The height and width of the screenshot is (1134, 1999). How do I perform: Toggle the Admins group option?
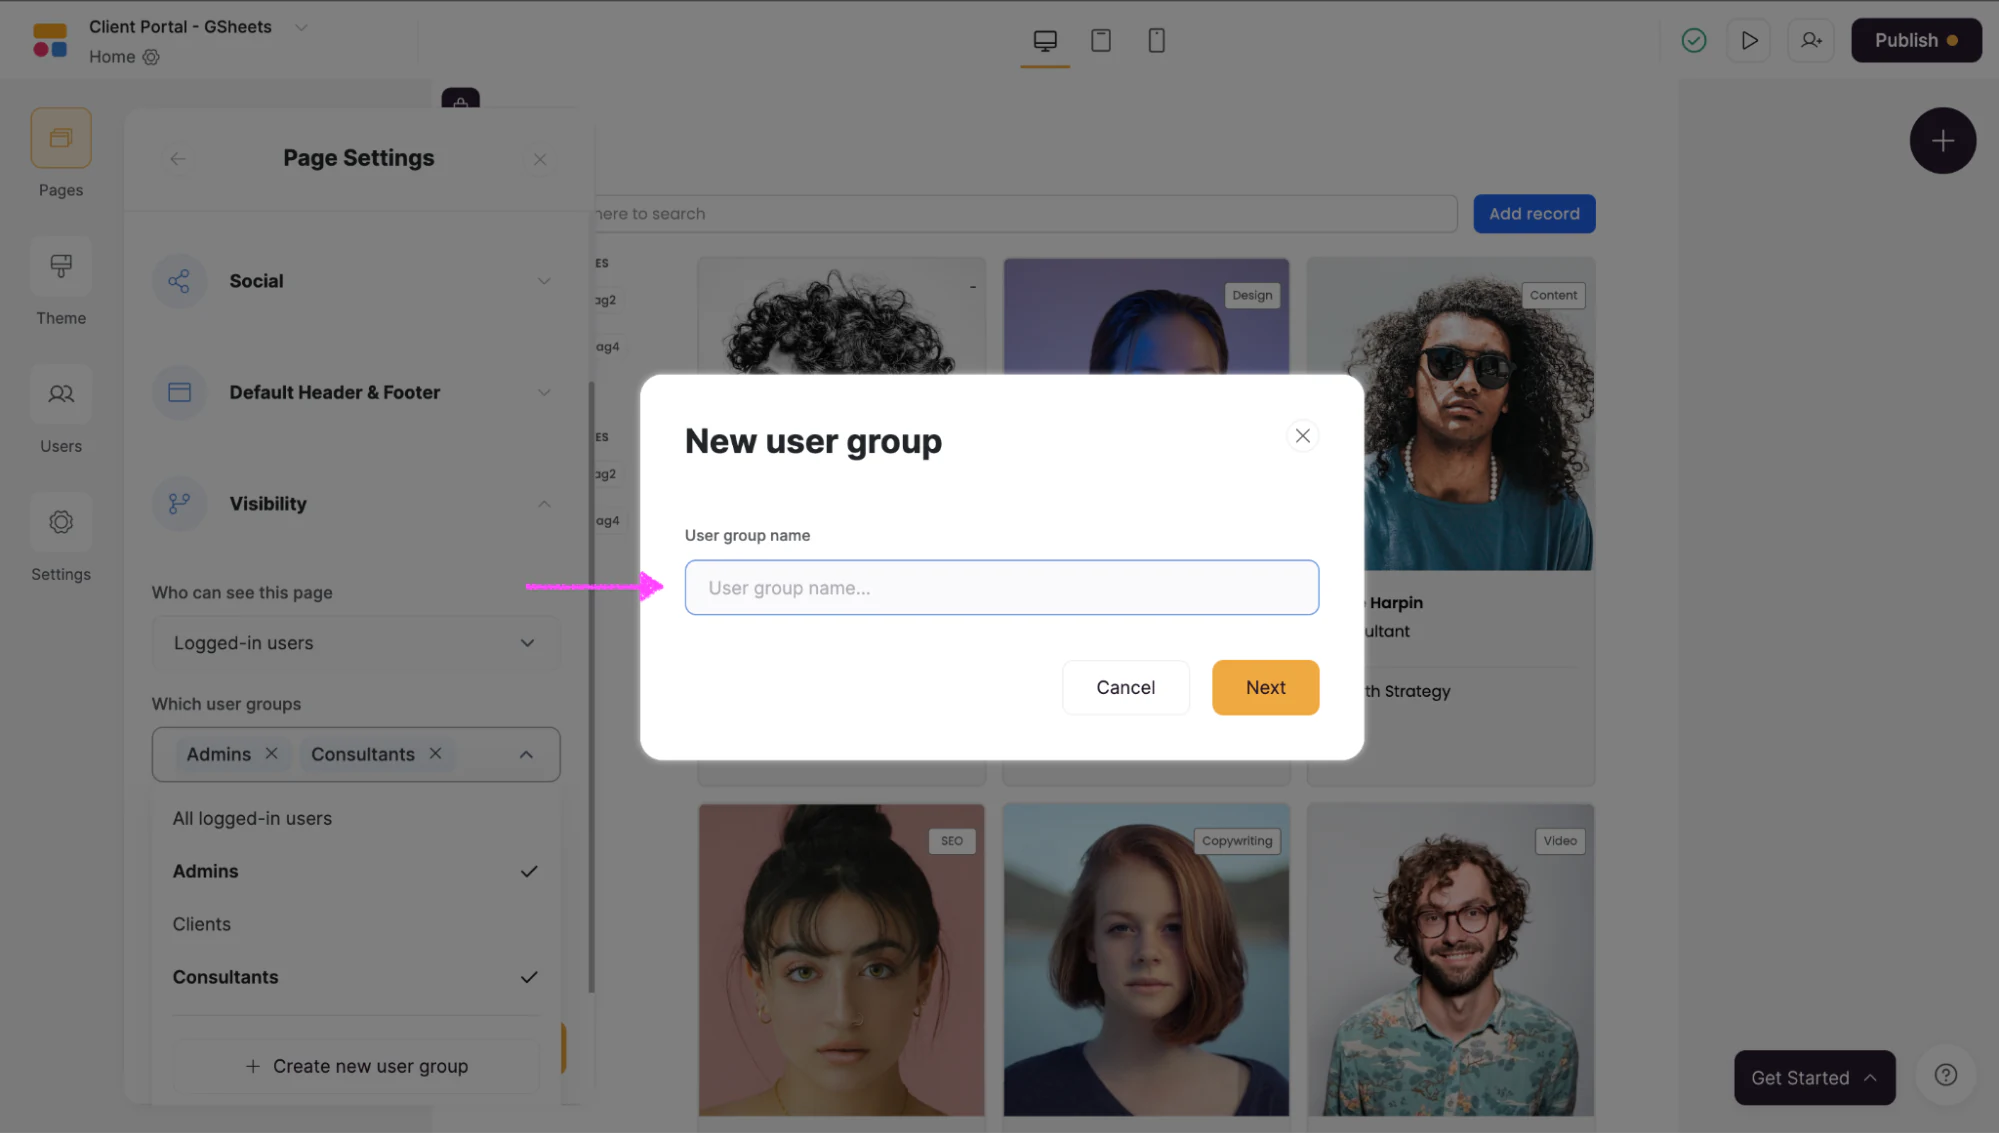(355, 871)
